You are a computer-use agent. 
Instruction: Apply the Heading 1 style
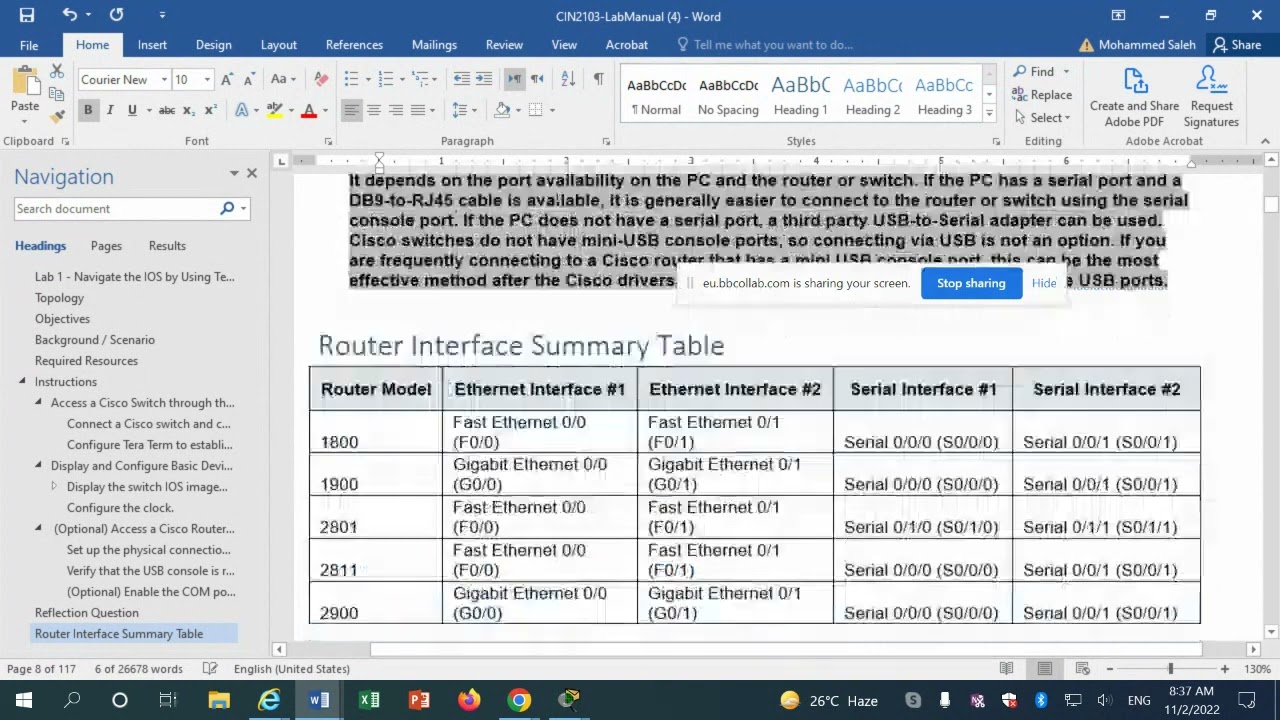click(801, 95)
